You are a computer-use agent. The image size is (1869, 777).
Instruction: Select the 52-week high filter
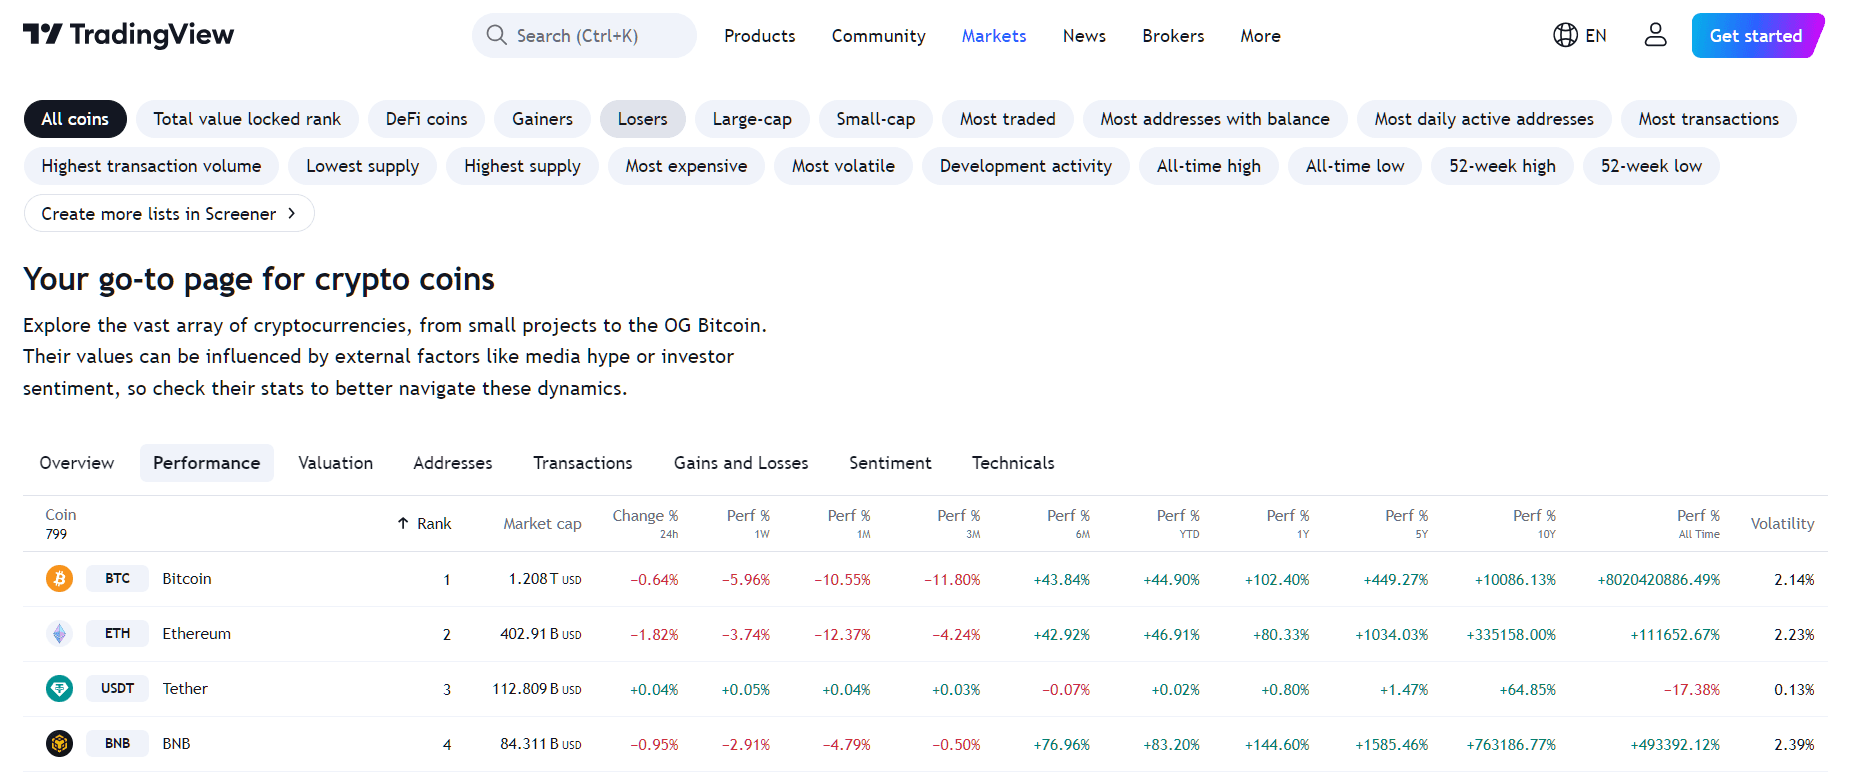point(1502,166)
